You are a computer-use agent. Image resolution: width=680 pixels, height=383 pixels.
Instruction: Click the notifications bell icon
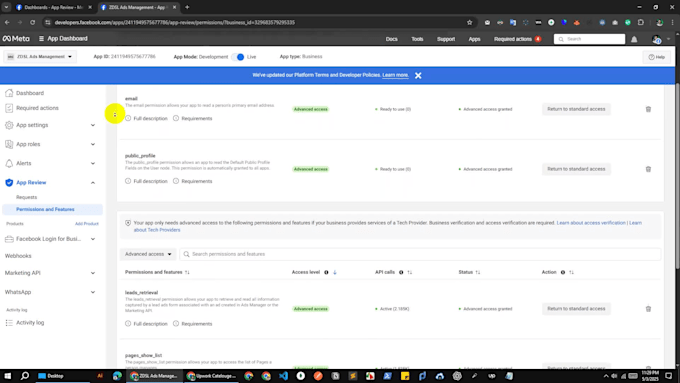(634, 39)
